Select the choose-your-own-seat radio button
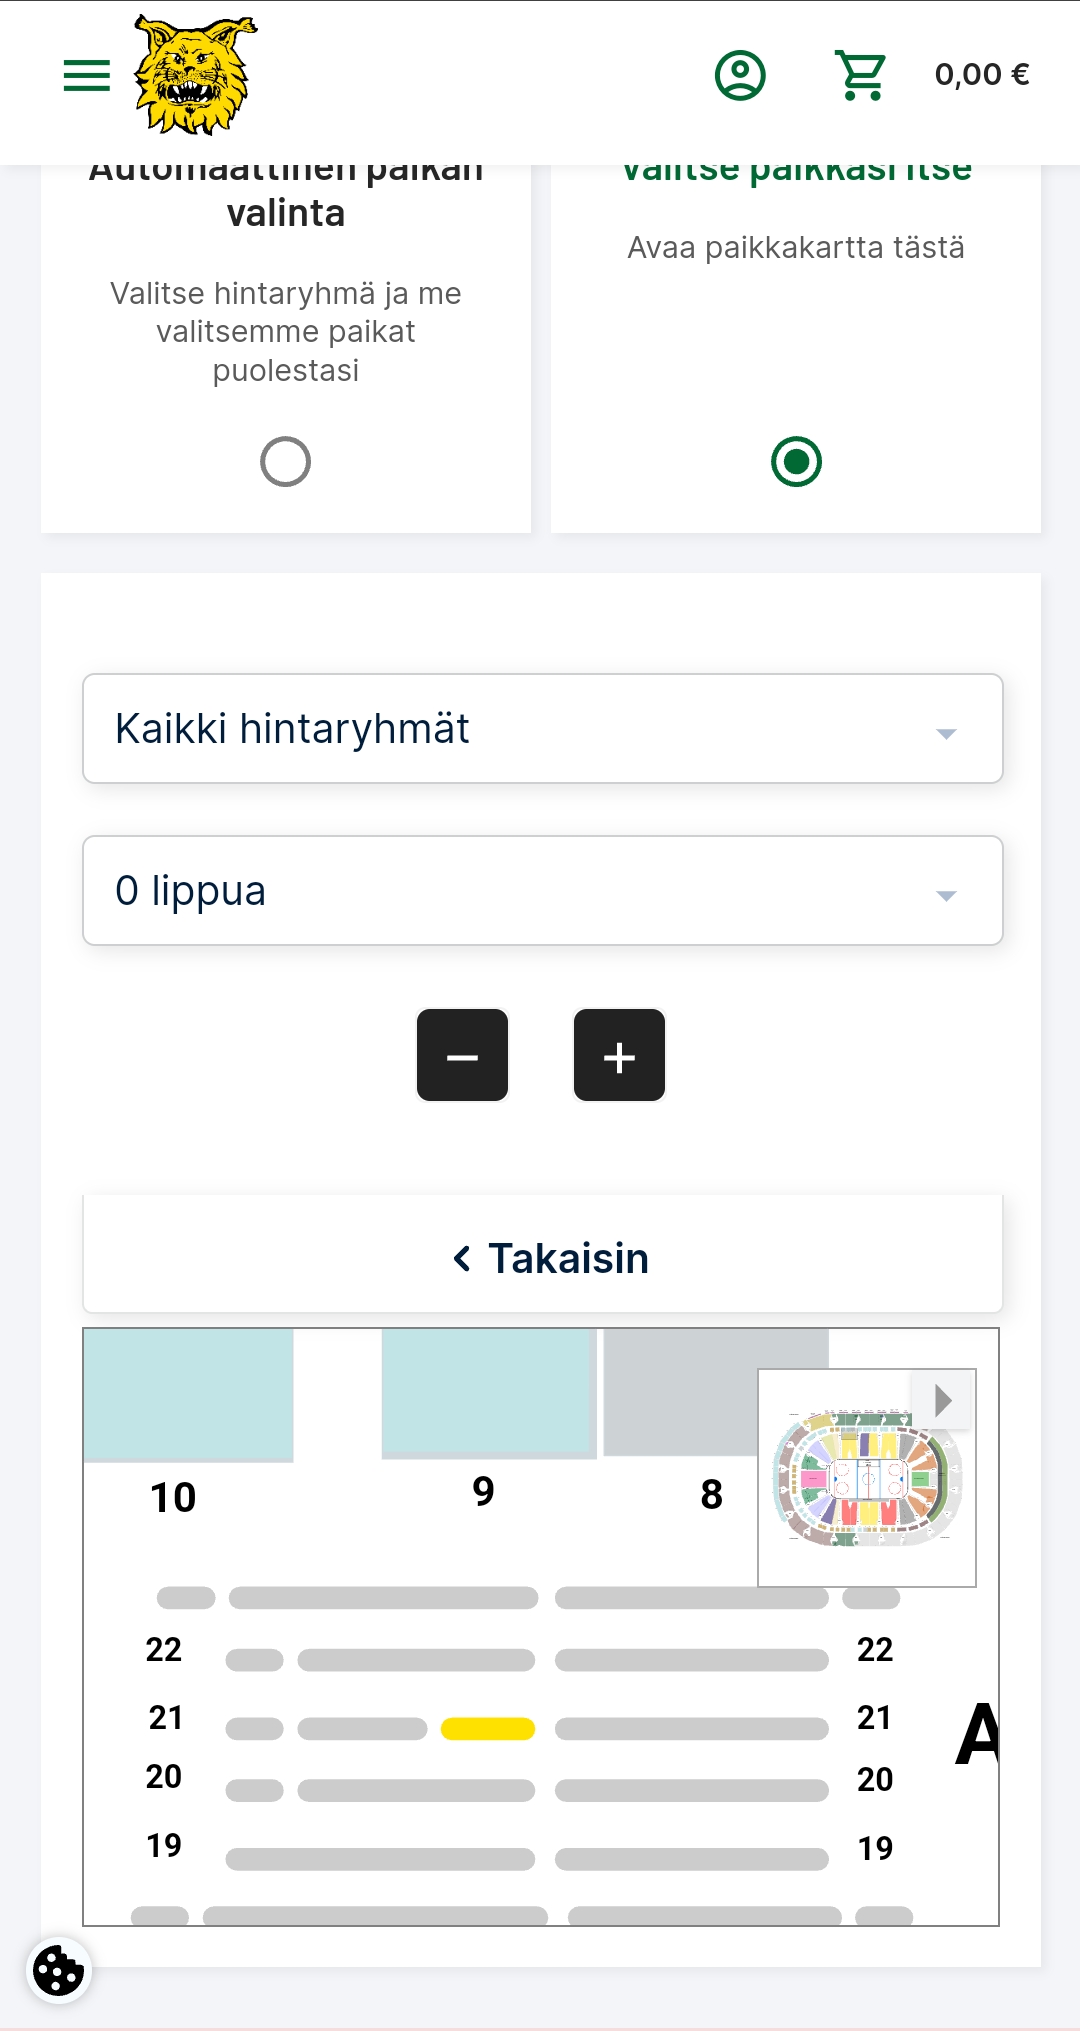Viewport: 1080px width, 2031px height. tap(796, 462)
